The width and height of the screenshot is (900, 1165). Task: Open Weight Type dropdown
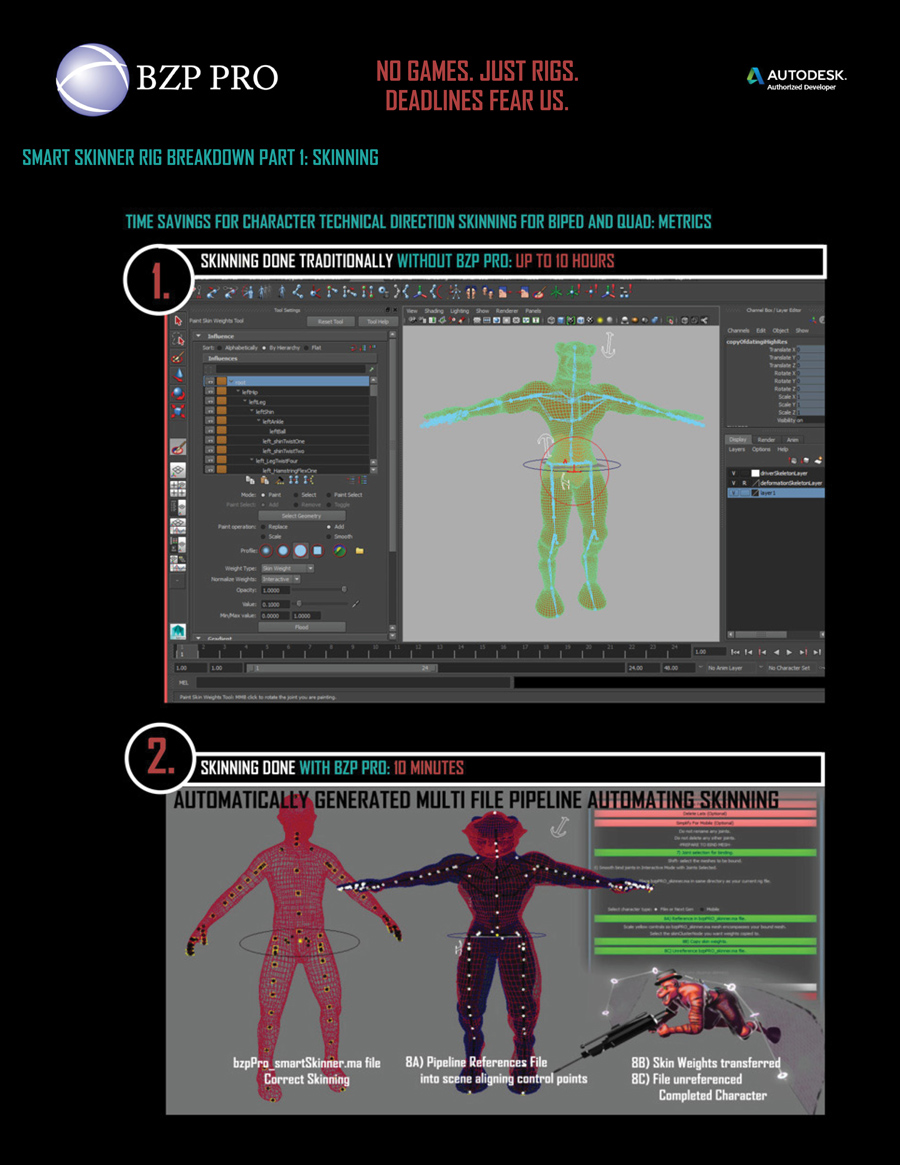287,568
